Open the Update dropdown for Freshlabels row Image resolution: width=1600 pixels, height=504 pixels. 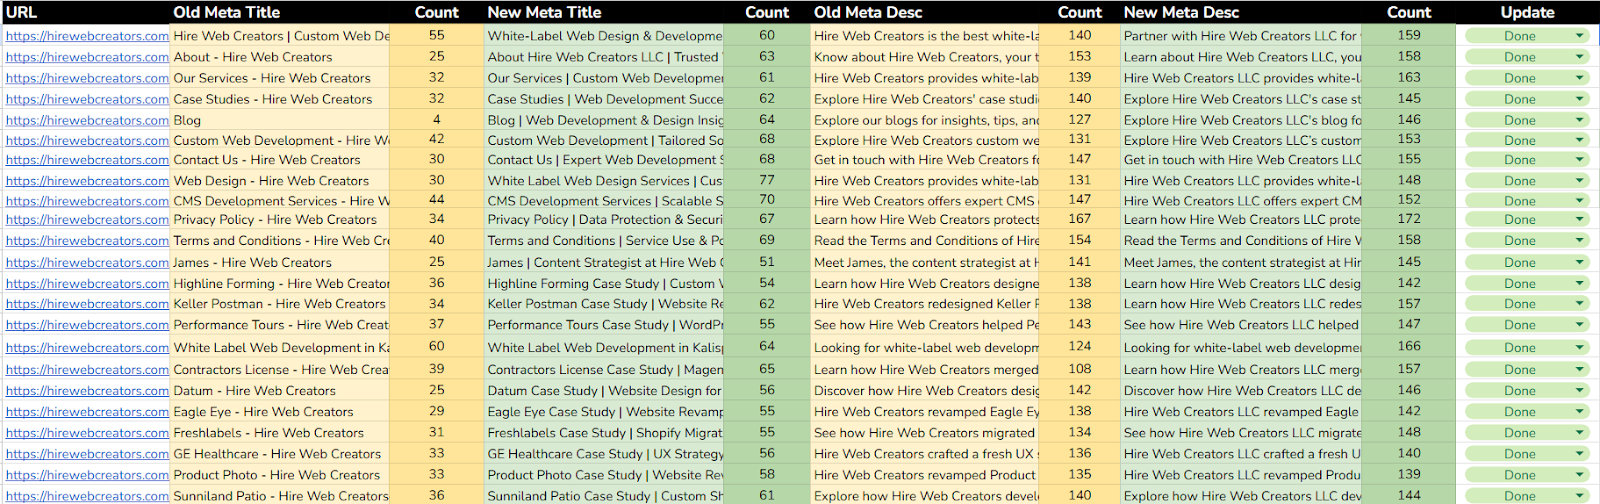tap(1580, 433)
